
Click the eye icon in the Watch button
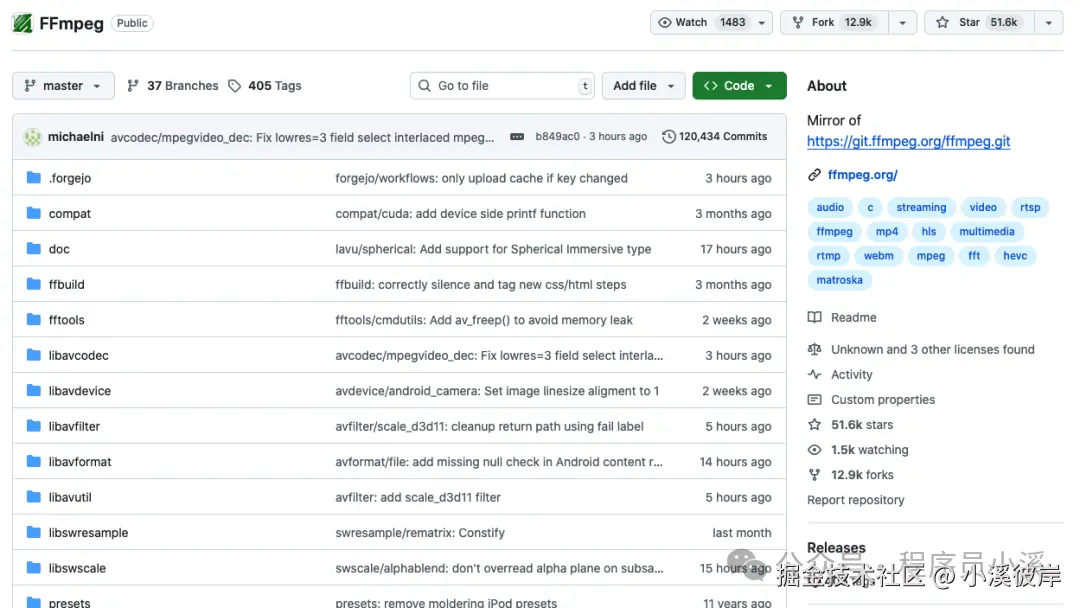tap(665, 23)
